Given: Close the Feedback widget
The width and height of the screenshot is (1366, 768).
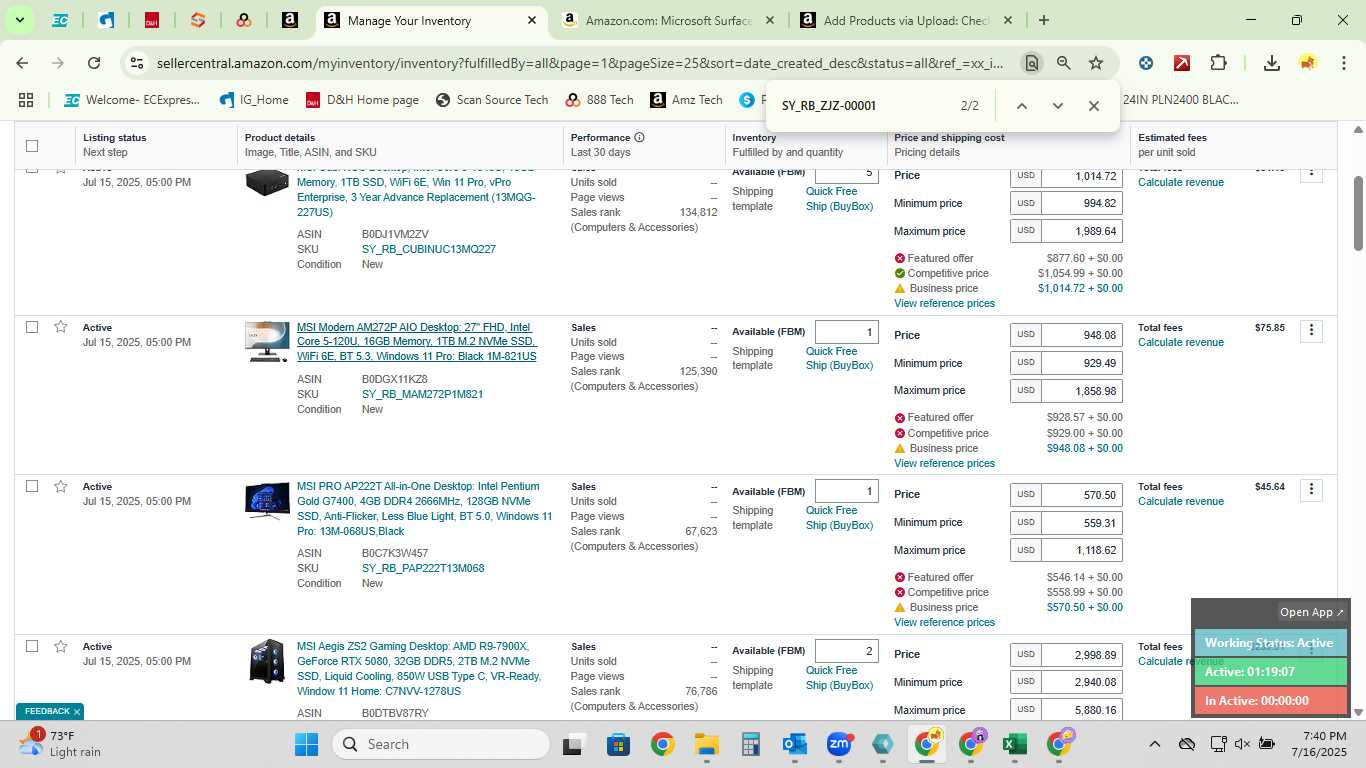Looking at the screenshot, I should pyautogui.click(x=77, y=712).
